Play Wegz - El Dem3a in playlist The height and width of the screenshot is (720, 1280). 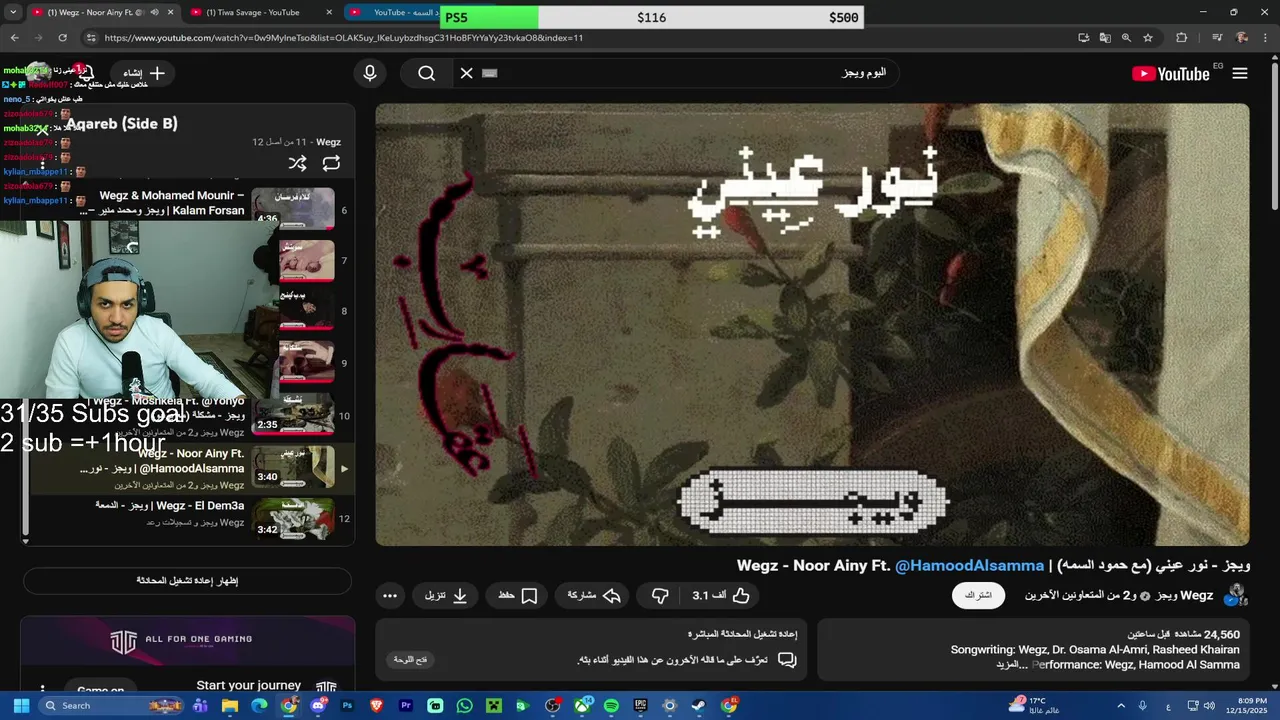190,519
